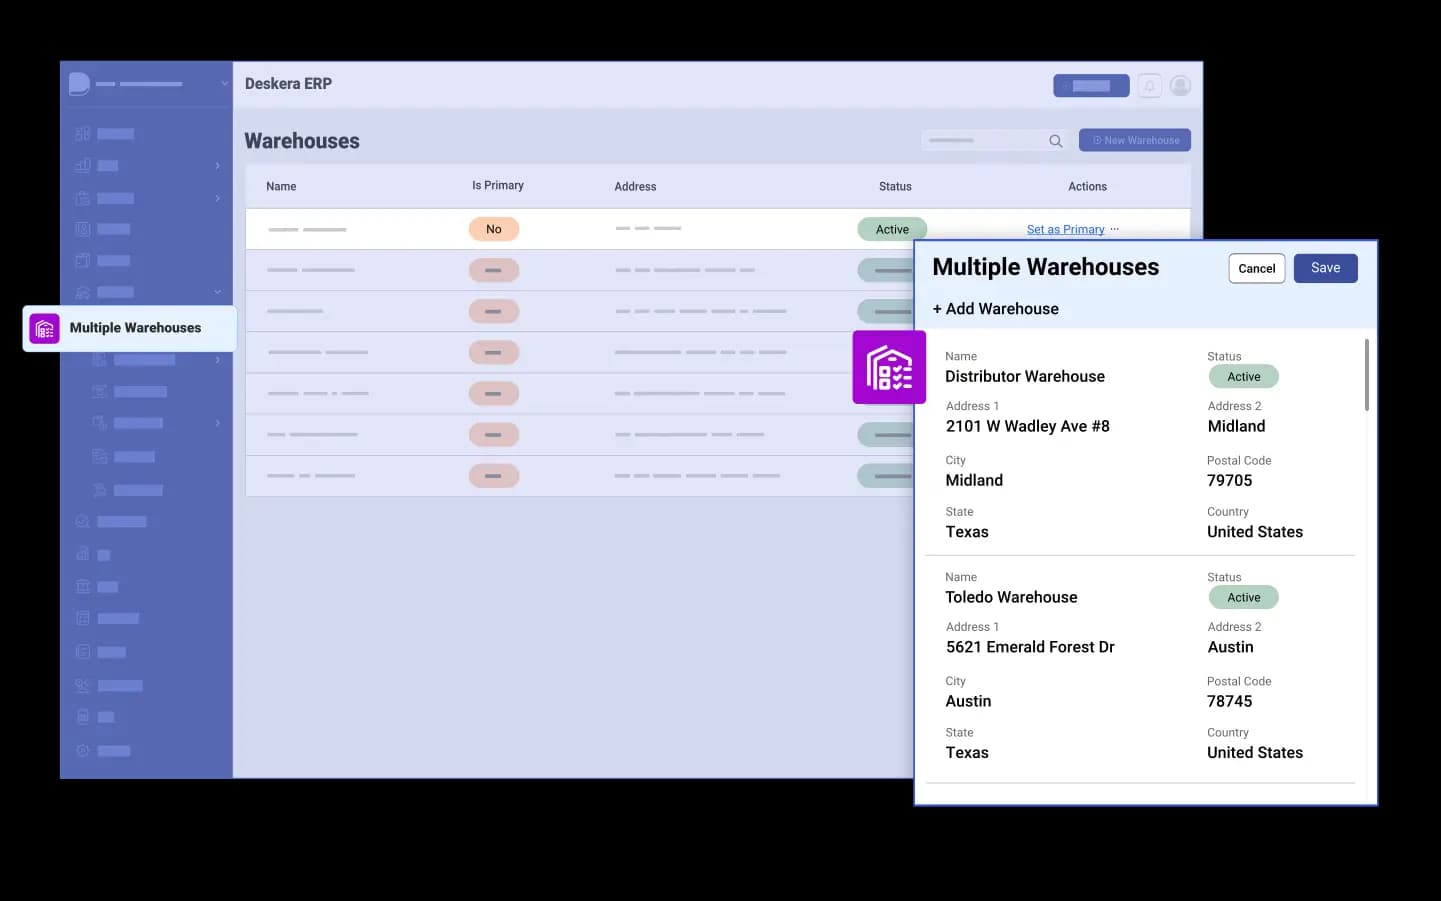Image resolution: width=1441 pixels, height=901 pixels.
Task: Click the Set as Primary link
Action: click(x=1065, y=229)
